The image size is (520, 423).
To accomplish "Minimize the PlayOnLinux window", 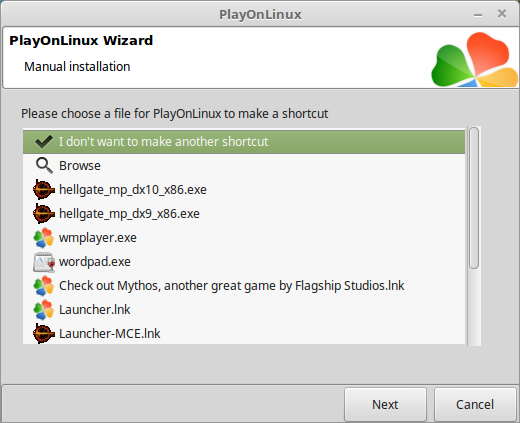I will 478,15.
